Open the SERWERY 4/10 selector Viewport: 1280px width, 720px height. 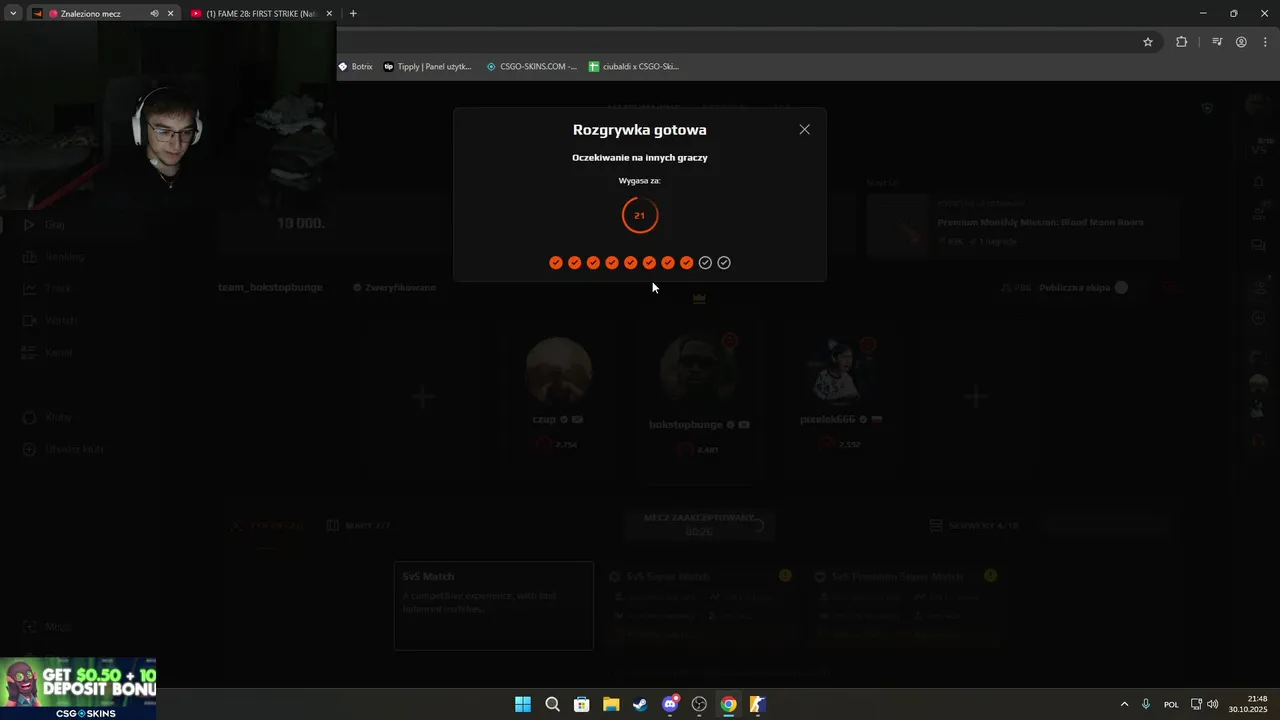click(x=973, y=525)
